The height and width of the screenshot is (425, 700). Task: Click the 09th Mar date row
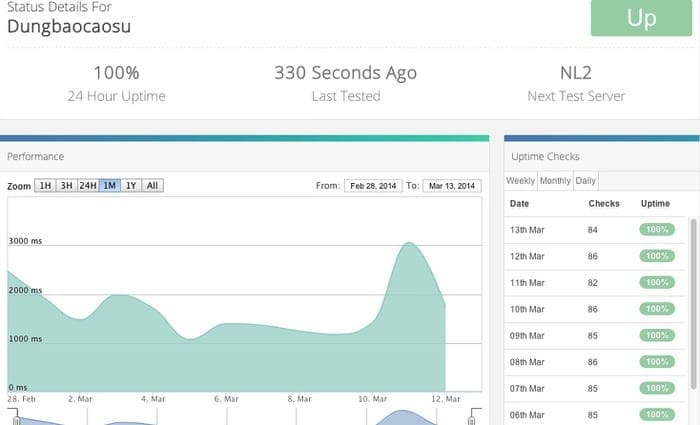click(x=595, y=336)
